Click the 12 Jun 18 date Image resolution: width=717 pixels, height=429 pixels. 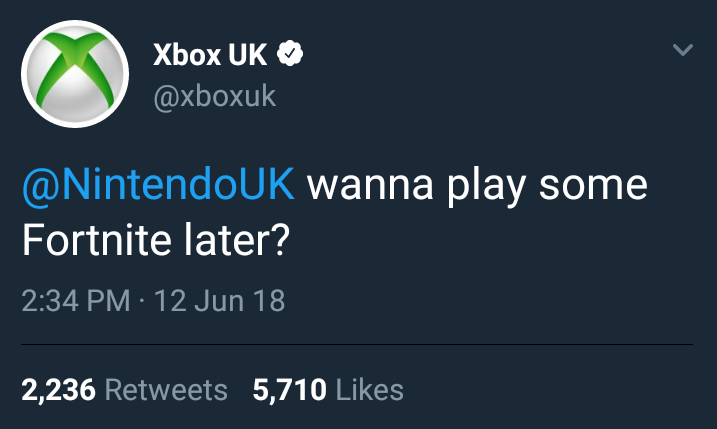point(220,301)
